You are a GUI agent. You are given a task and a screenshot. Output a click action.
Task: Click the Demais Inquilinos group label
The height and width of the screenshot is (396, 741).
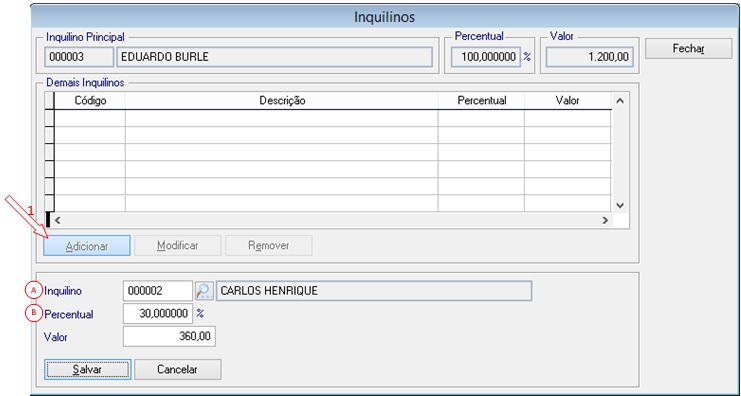(85, 83)
